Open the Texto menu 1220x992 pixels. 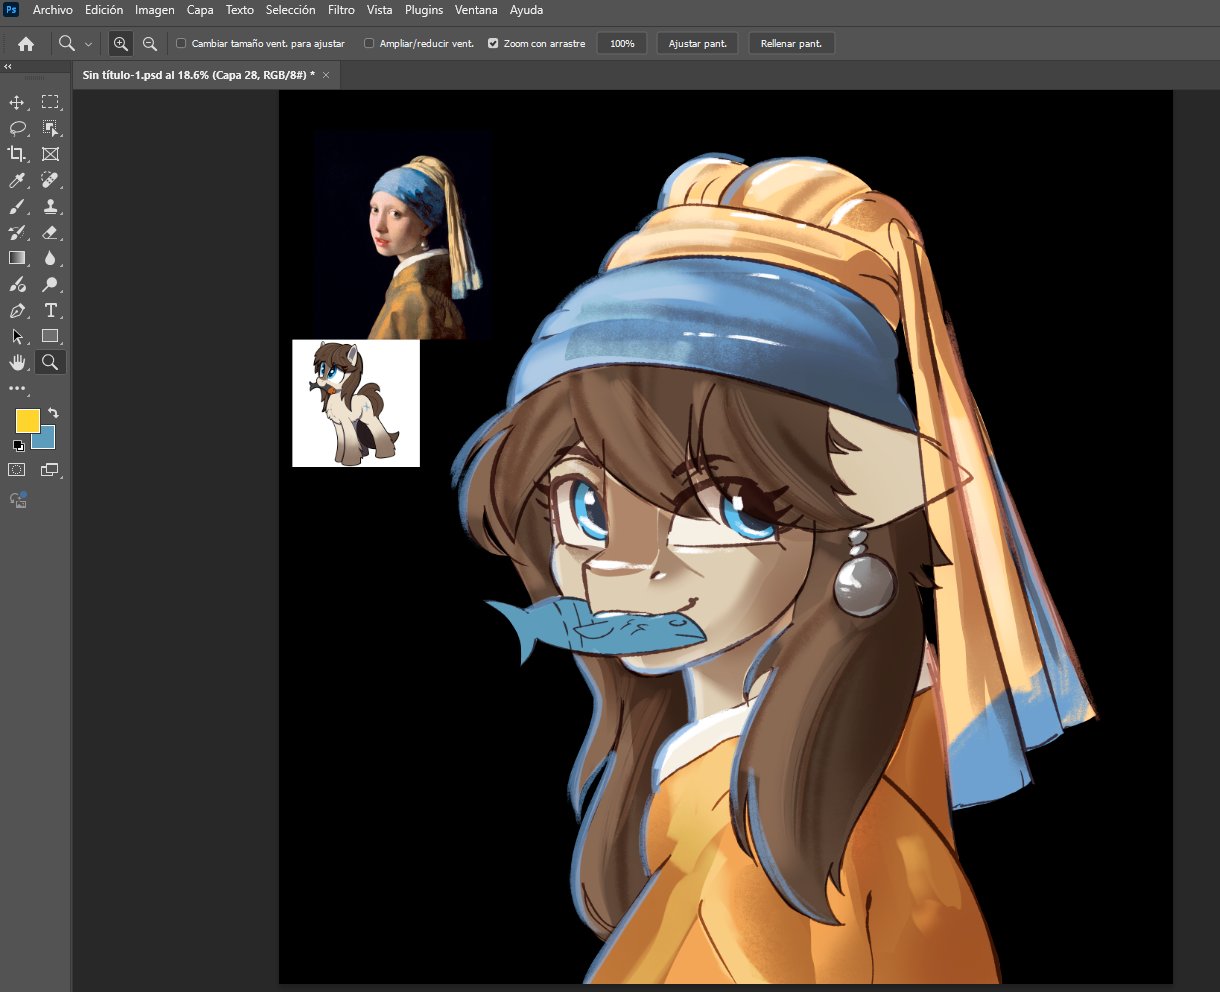point(240,10)
